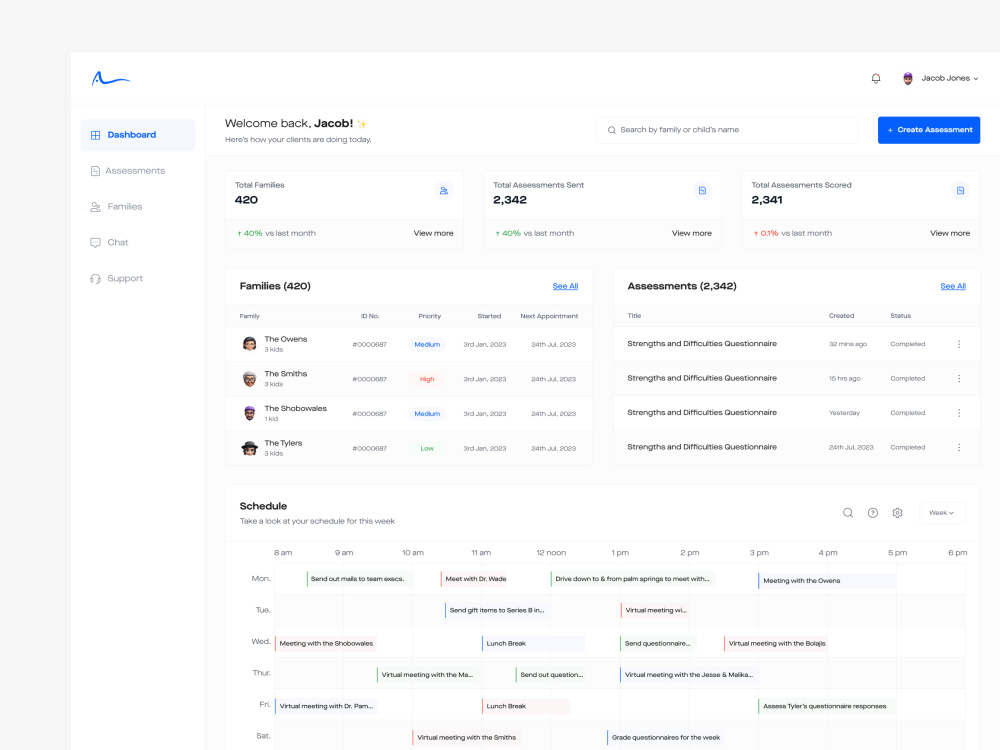1000x750 pixels.
Task: Open Chat in sidebar
Action: pyautogui.click(x=109, y=242)
